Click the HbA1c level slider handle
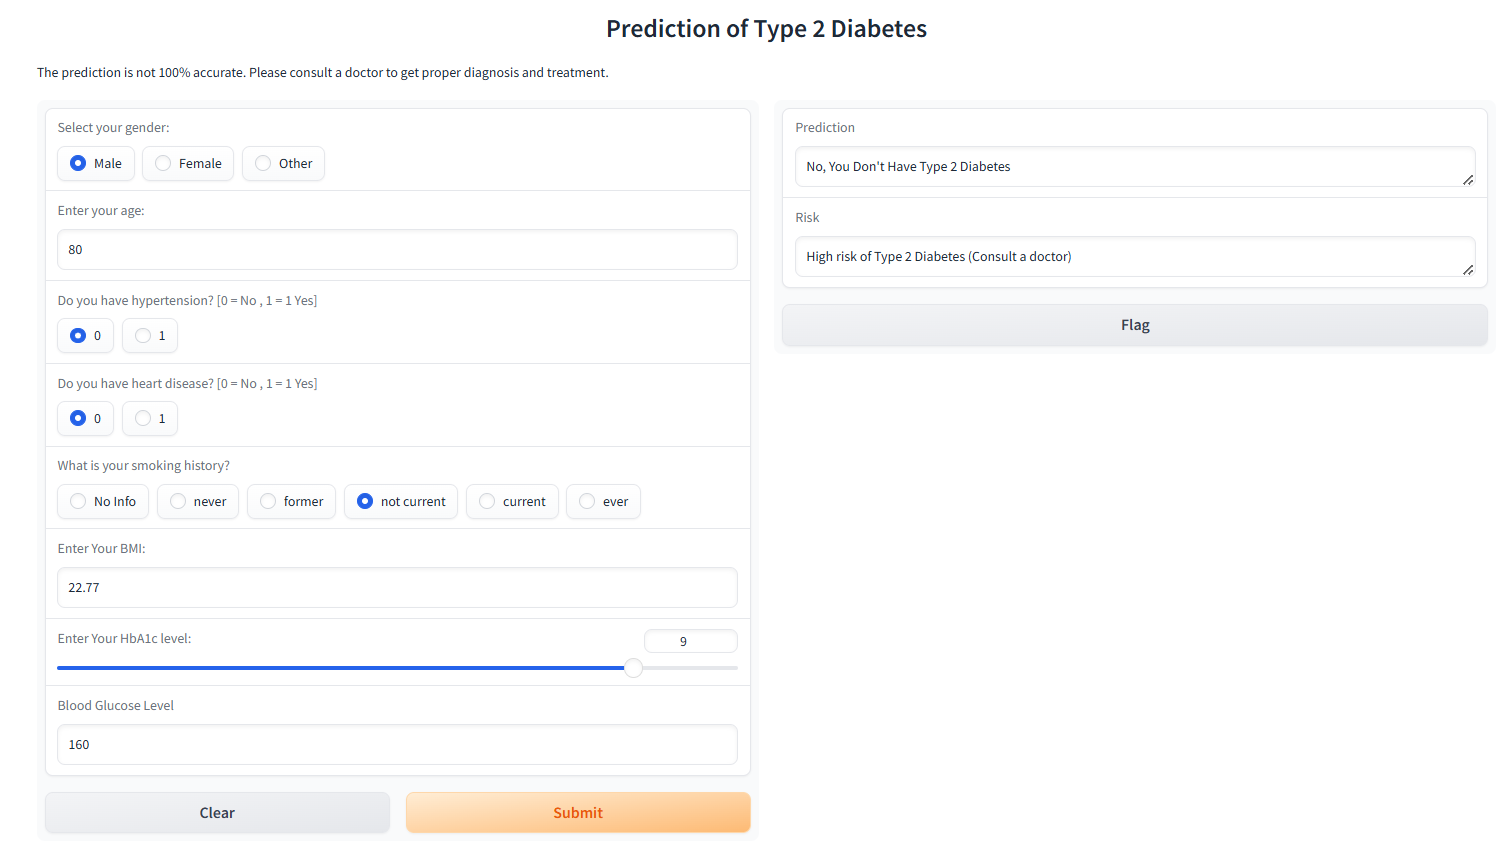1503x857 pixels. coord(634,668)
